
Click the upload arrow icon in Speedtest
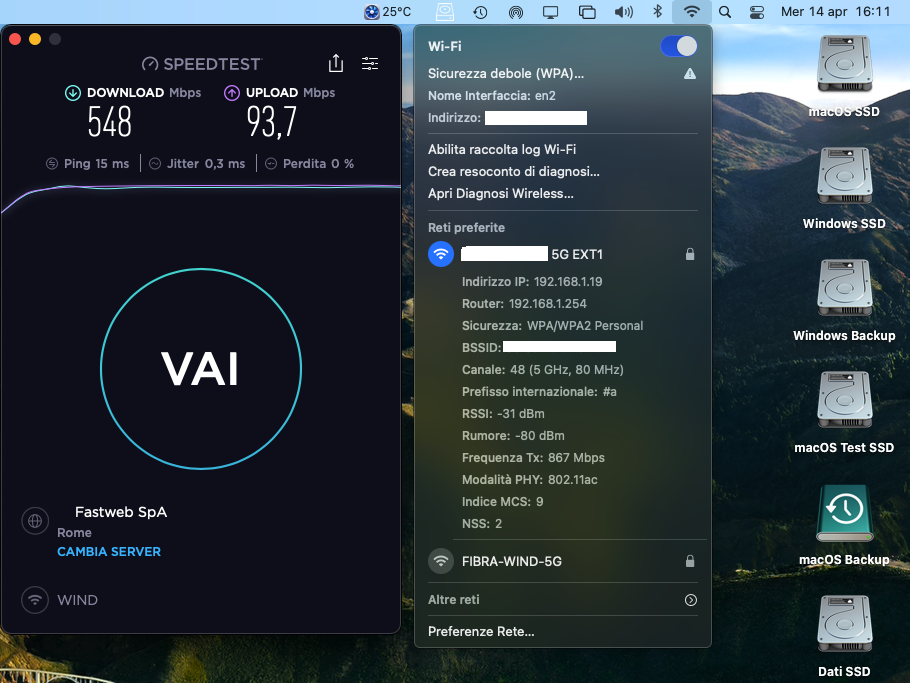click(232, 93)
